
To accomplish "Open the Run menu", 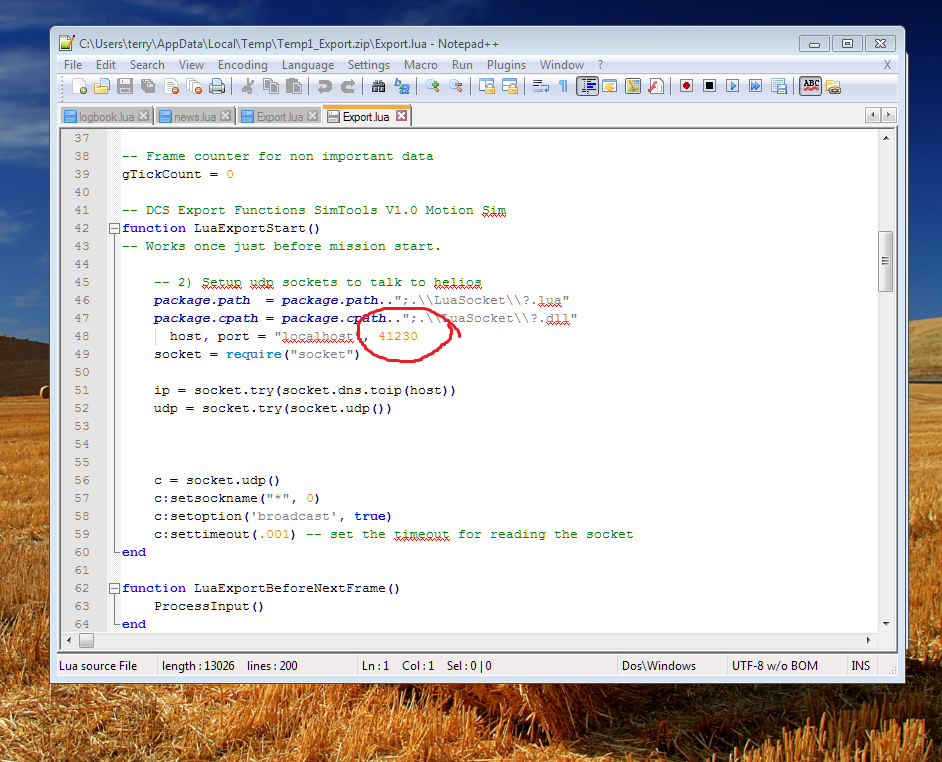I will click(462, 65).
